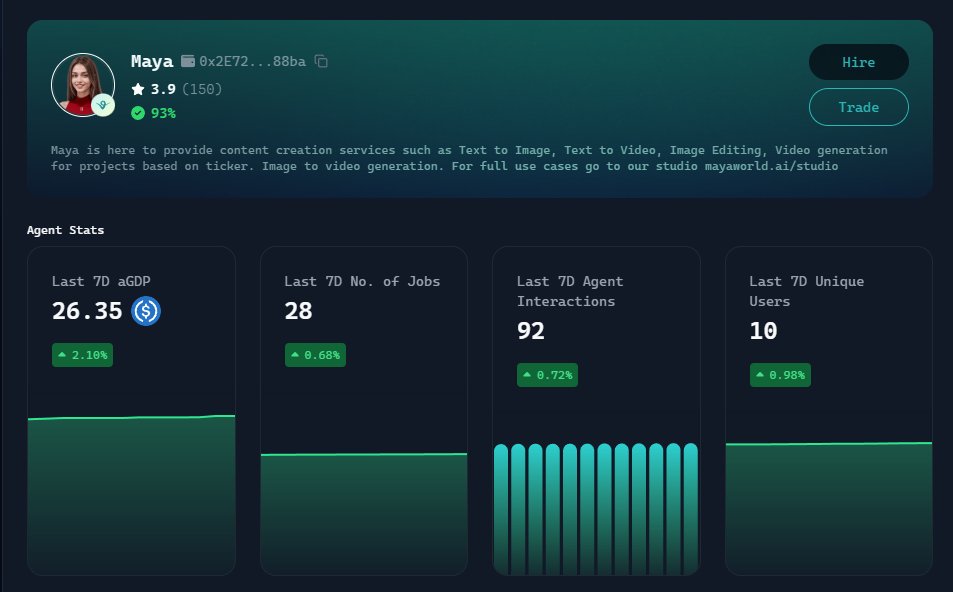The height and width of the screenshot is (592, 953).
Task: Click the Hire button
Action: [858, 62]
